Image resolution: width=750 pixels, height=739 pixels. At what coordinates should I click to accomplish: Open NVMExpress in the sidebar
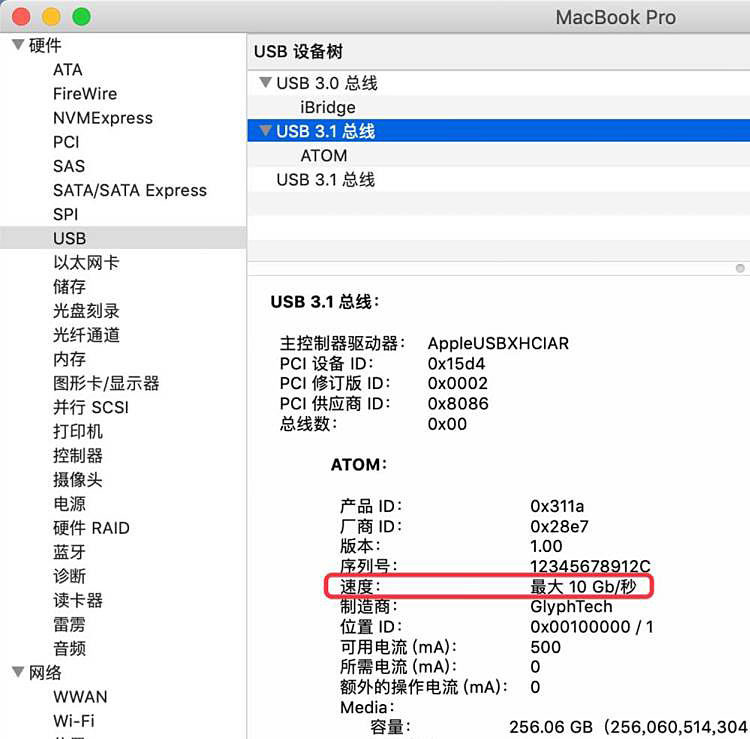click(x=102, y=118)
